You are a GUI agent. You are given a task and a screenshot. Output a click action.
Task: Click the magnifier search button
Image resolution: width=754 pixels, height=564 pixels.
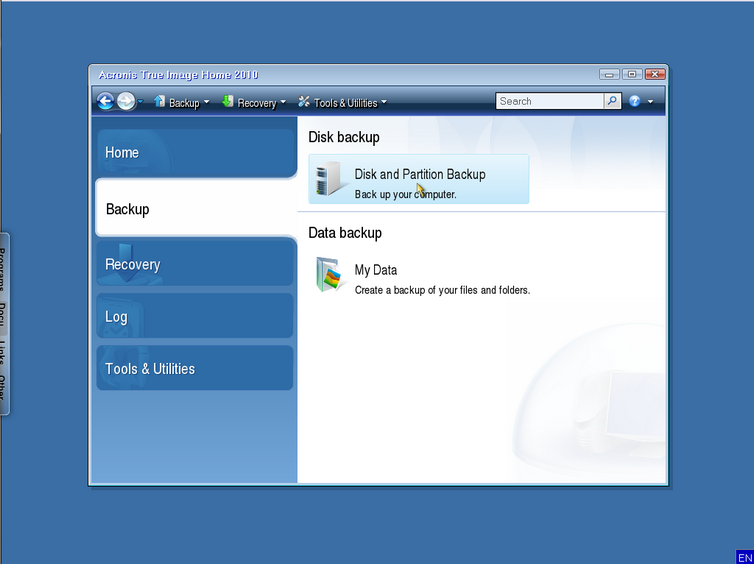point(612,101)
